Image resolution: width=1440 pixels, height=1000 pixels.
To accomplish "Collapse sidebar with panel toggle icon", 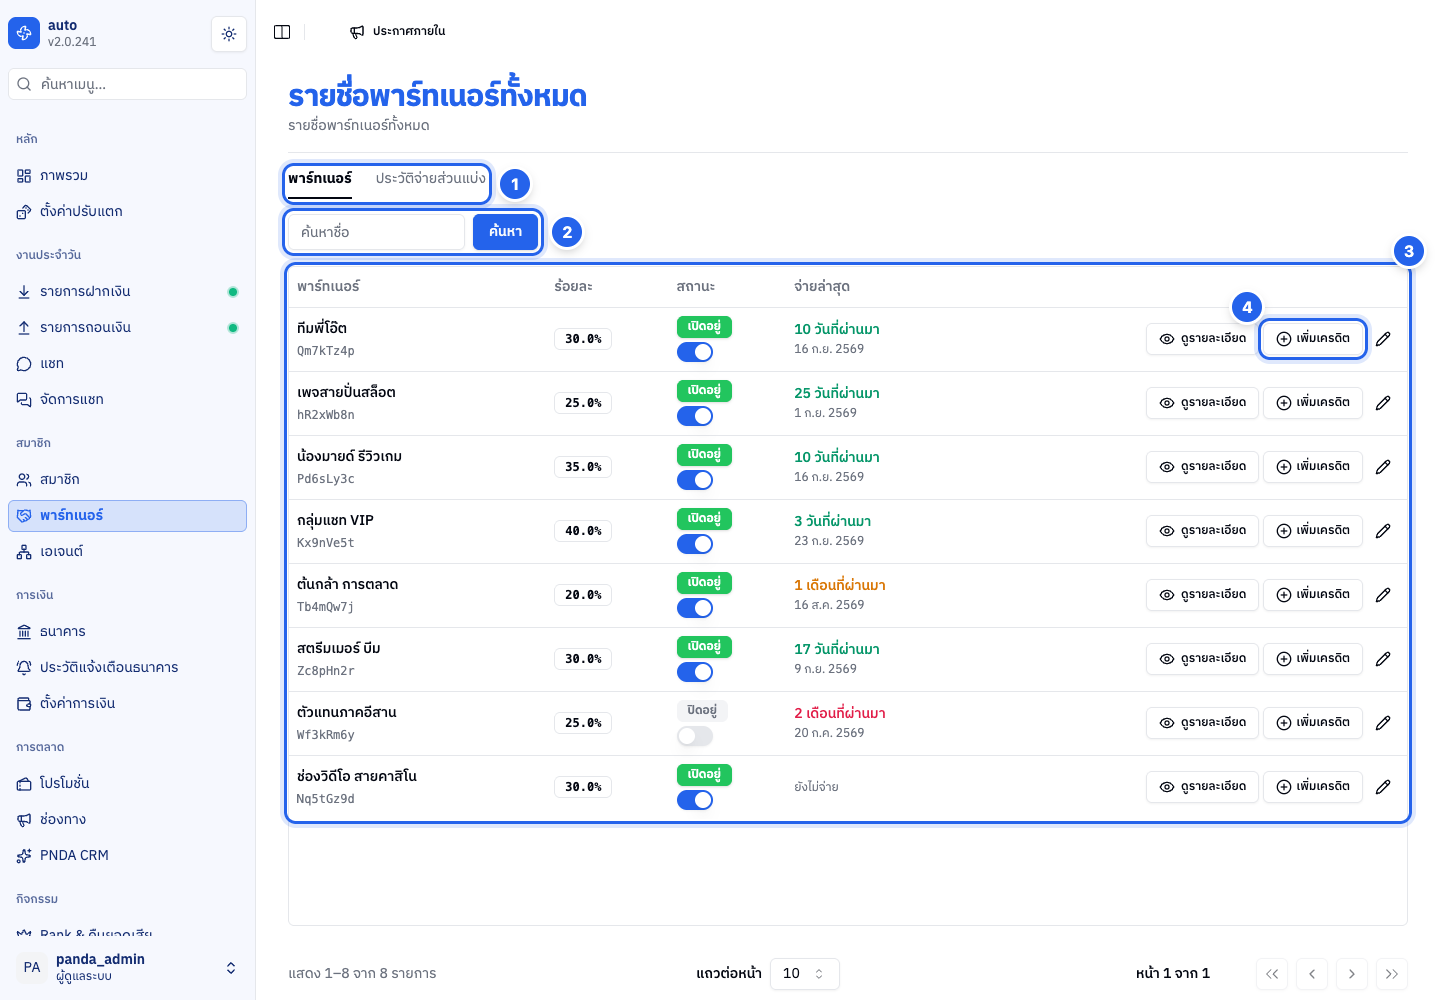I will 282,32.
